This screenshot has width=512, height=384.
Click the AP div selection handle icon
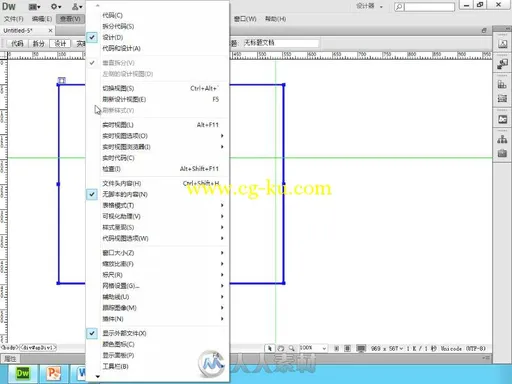[62, 80]
